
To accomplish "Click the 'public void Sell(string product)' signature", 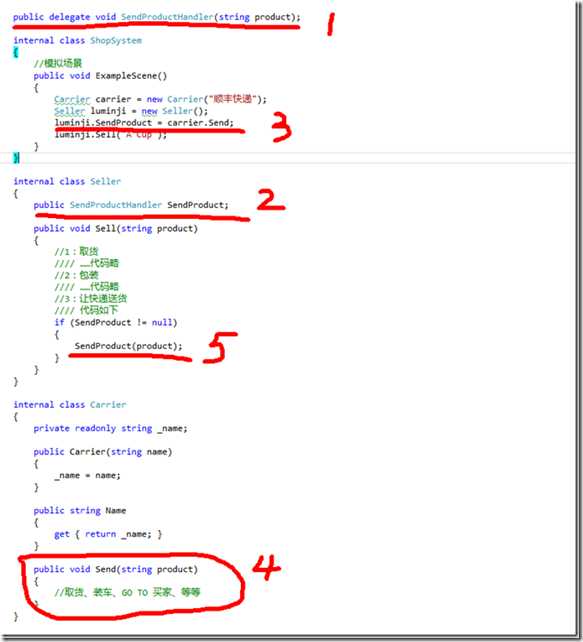I will 115,228.
